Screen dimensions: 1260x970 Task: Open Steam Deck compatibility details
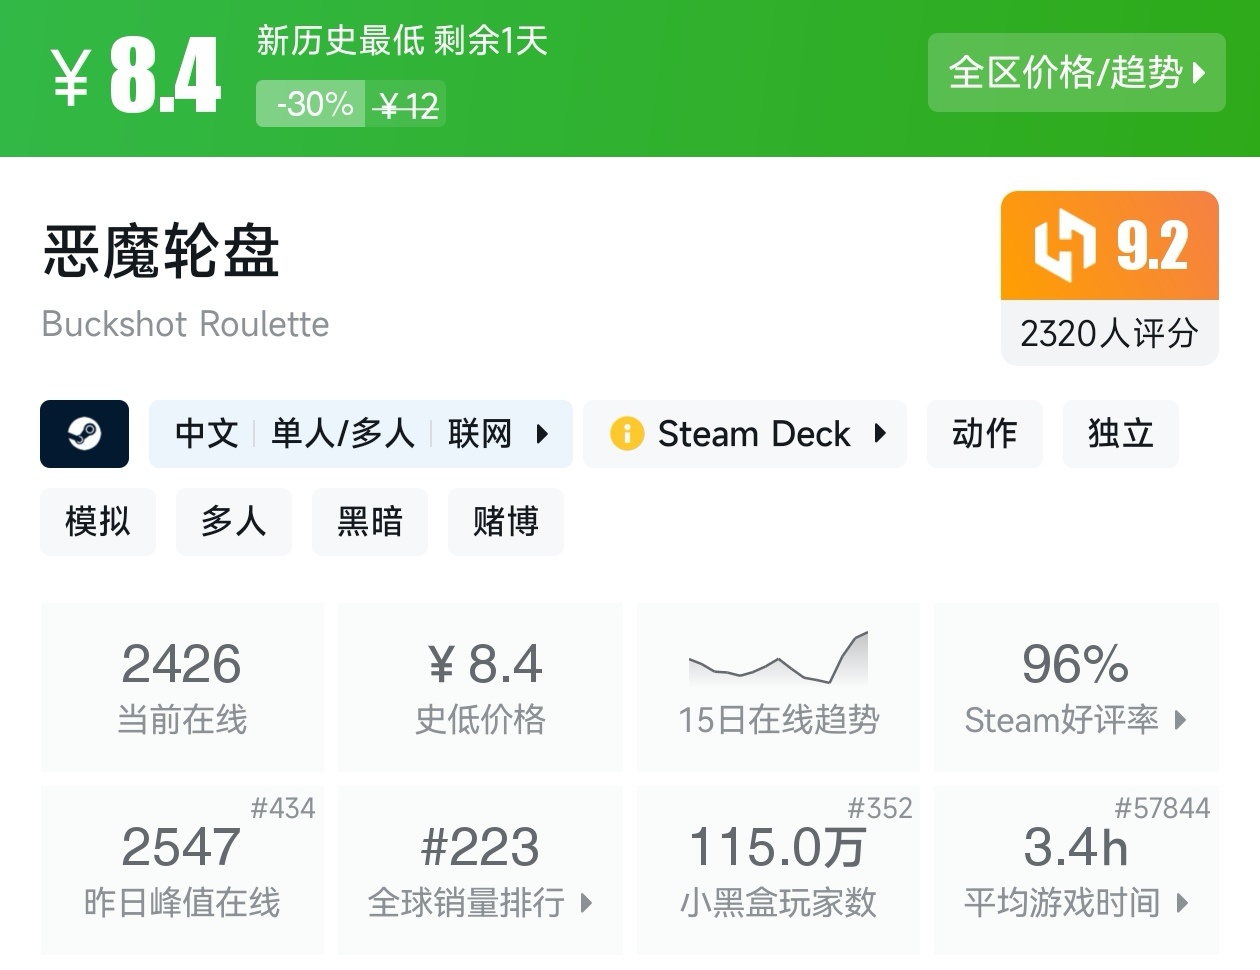click(745, 434)
